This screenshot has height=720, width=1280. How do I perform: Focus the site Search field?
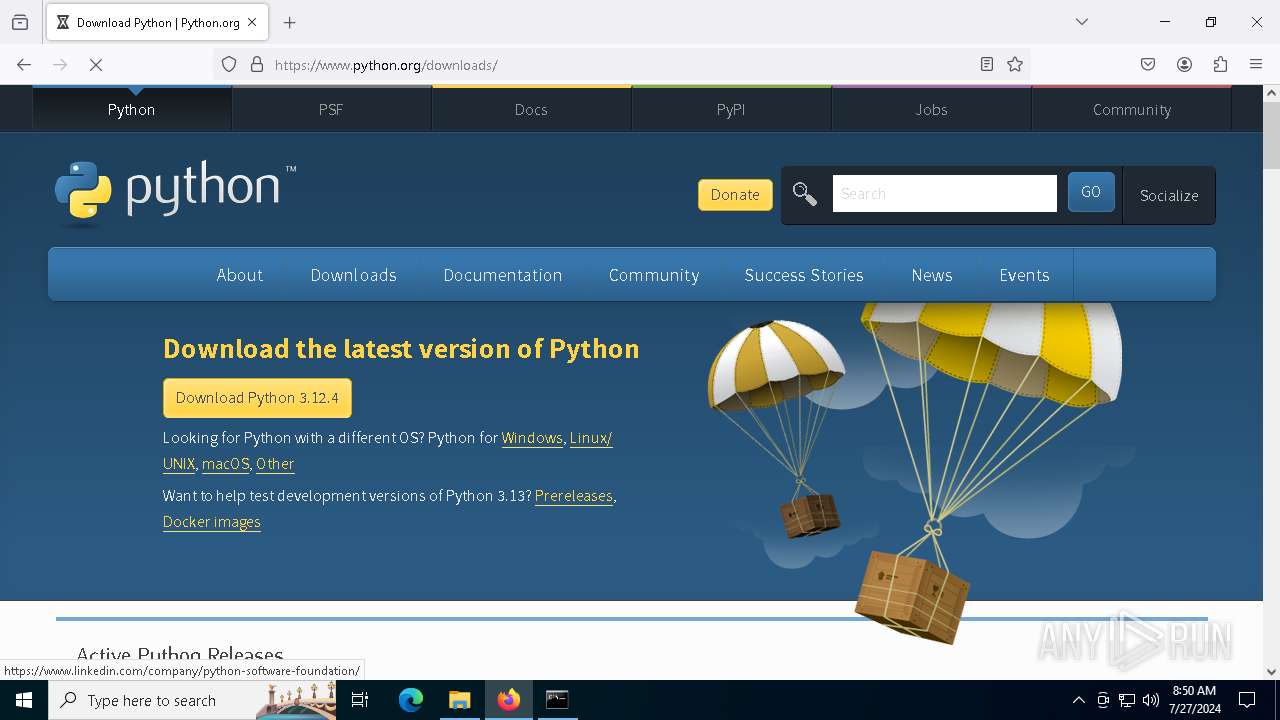tap(944, 193)
